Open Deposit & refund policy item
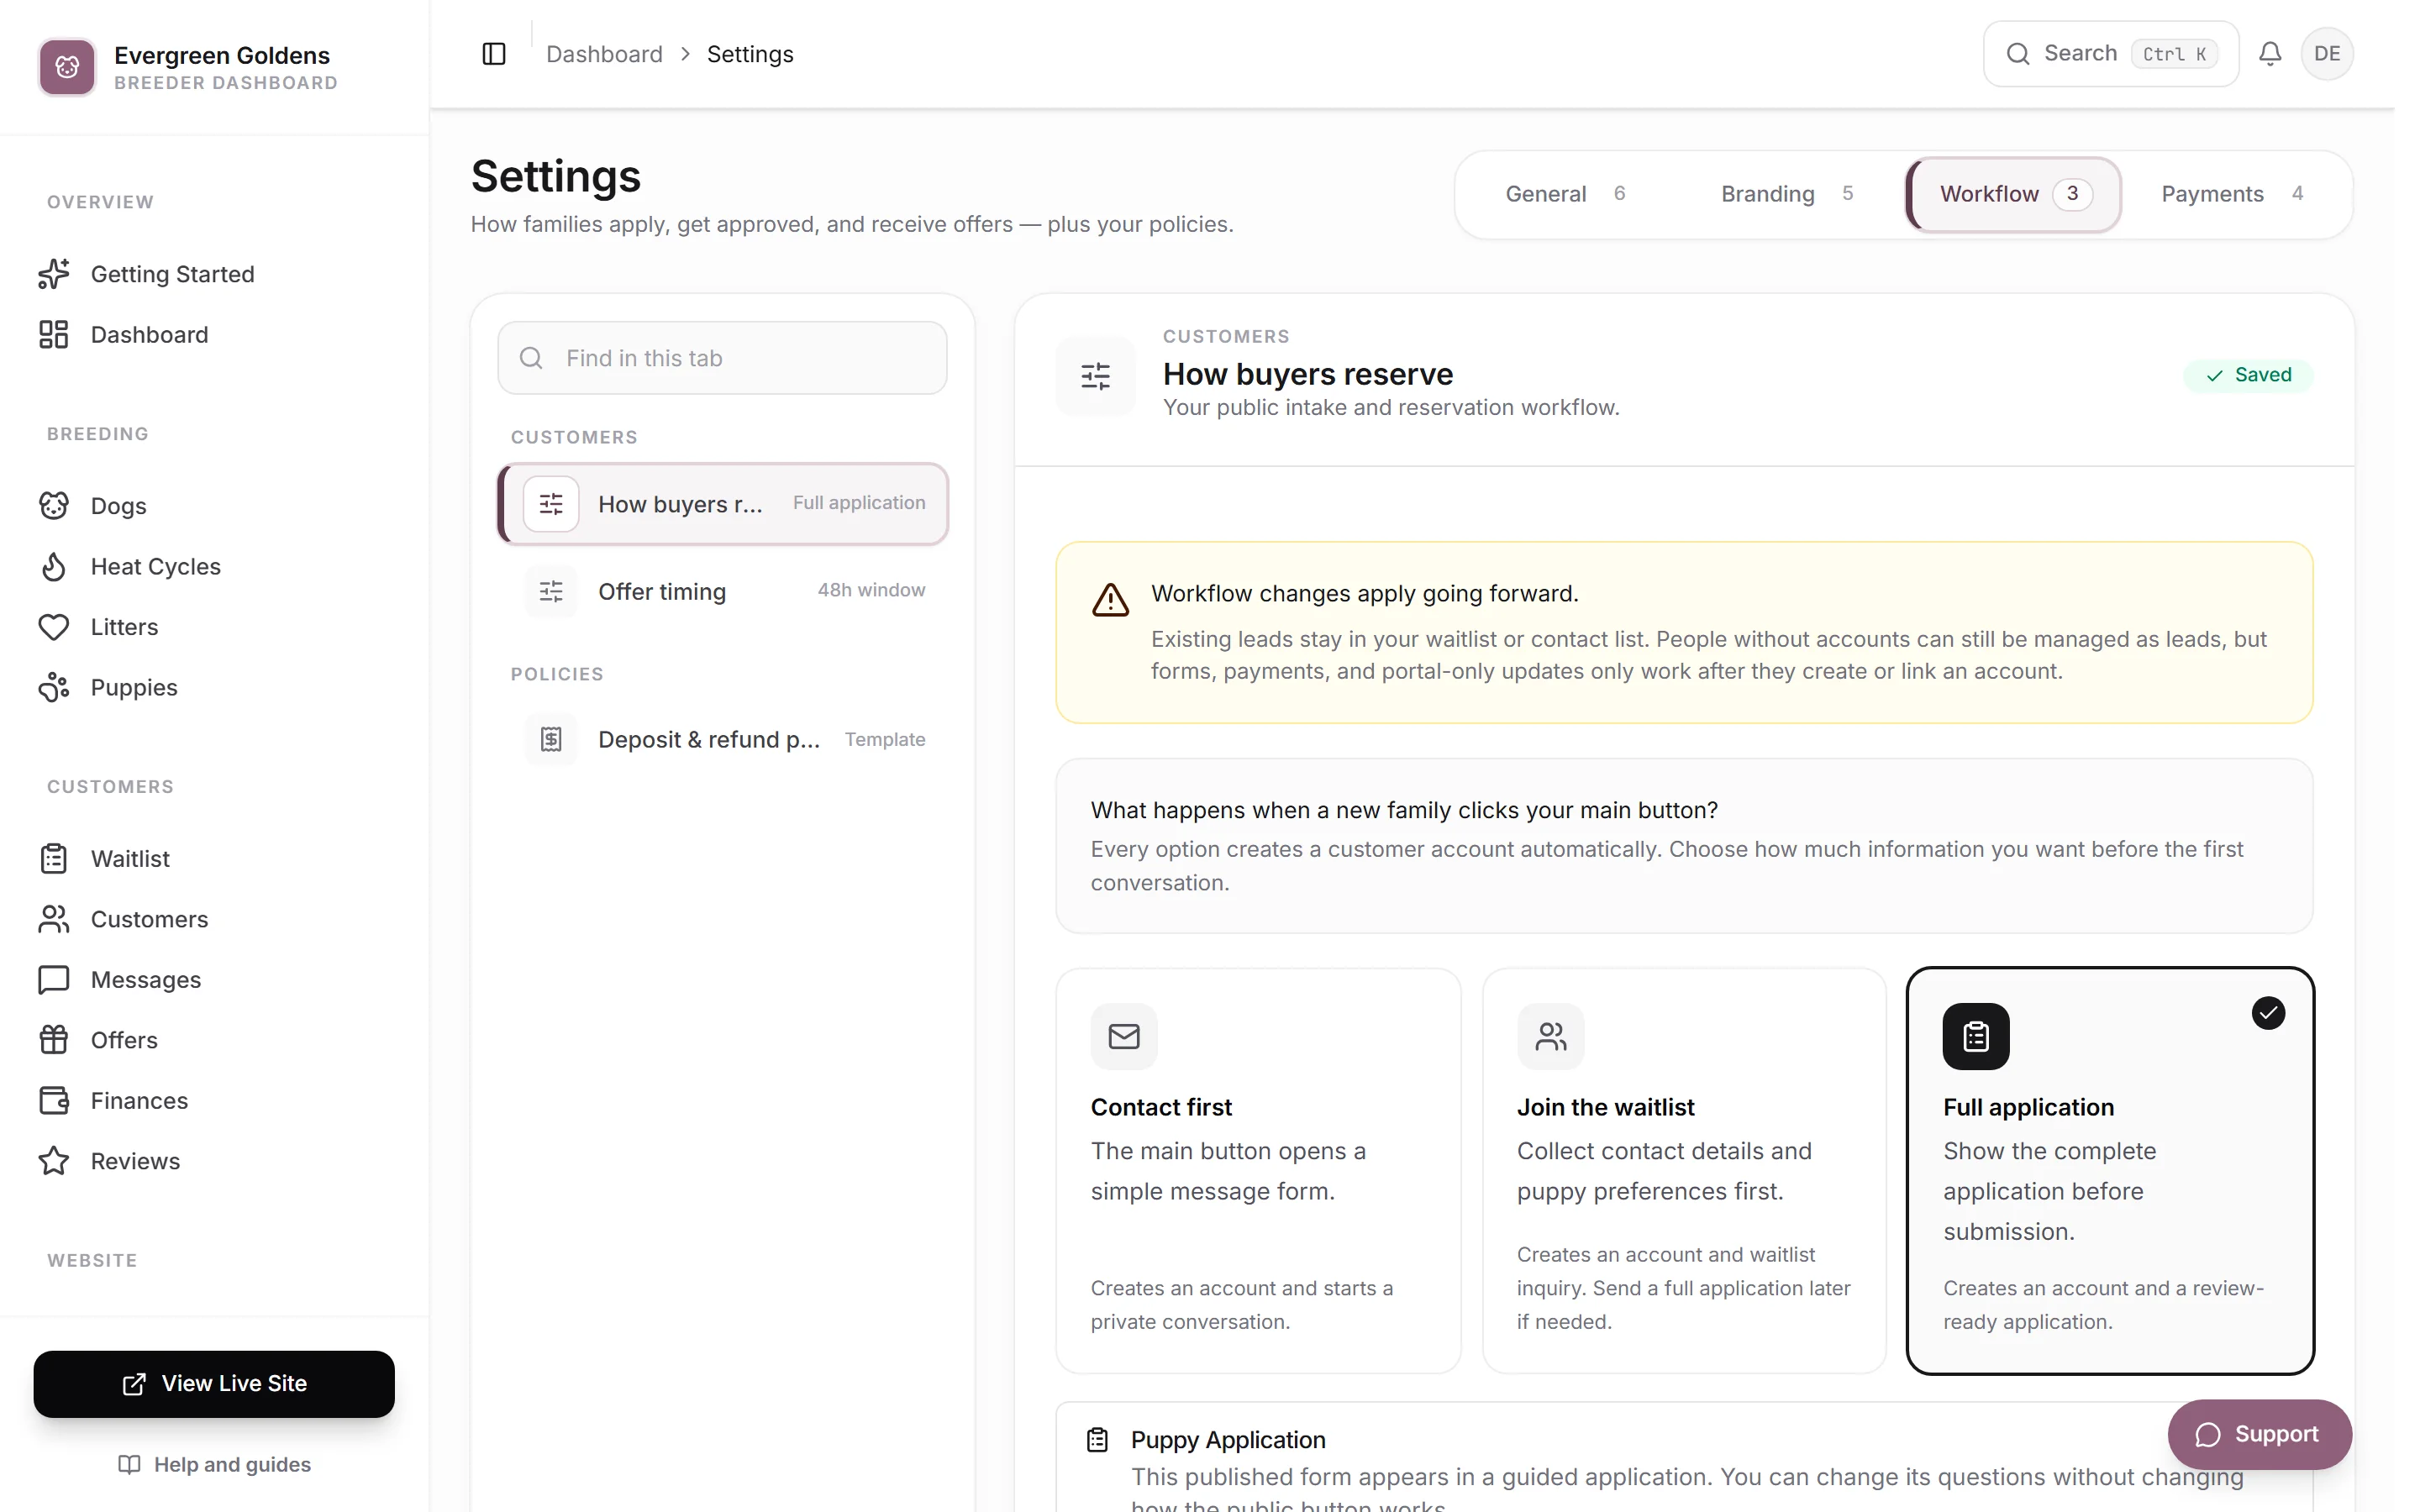Screen dimensions: 2420x1512 [x=723, y=740]
